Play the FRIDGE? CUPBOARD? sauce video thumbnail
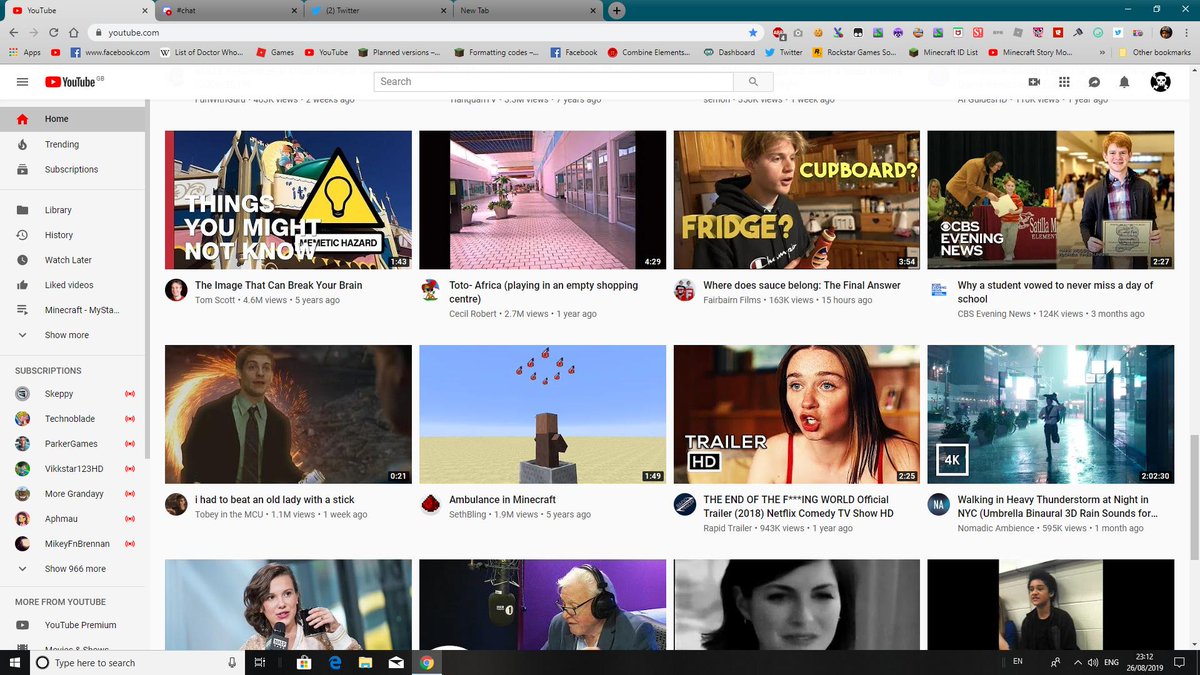The image size is (1200, 675). 797,200
